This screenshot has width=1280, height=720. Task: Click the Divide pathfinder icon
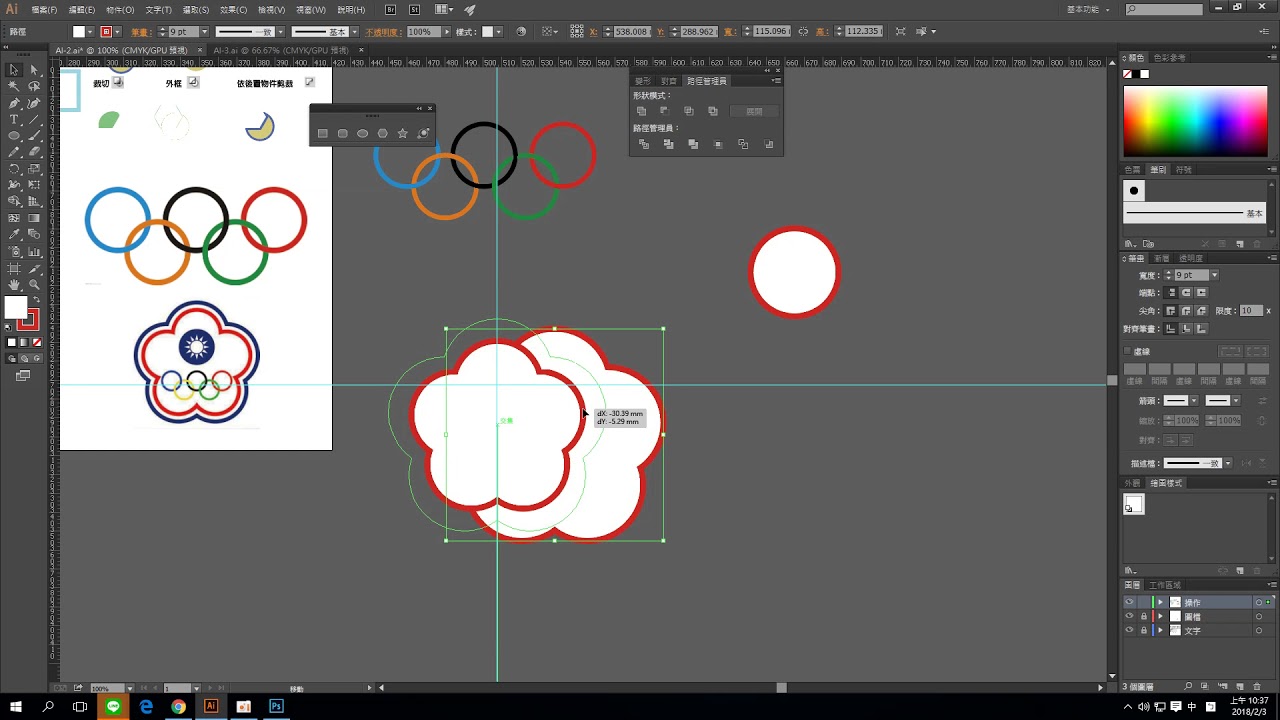[643, 144]
